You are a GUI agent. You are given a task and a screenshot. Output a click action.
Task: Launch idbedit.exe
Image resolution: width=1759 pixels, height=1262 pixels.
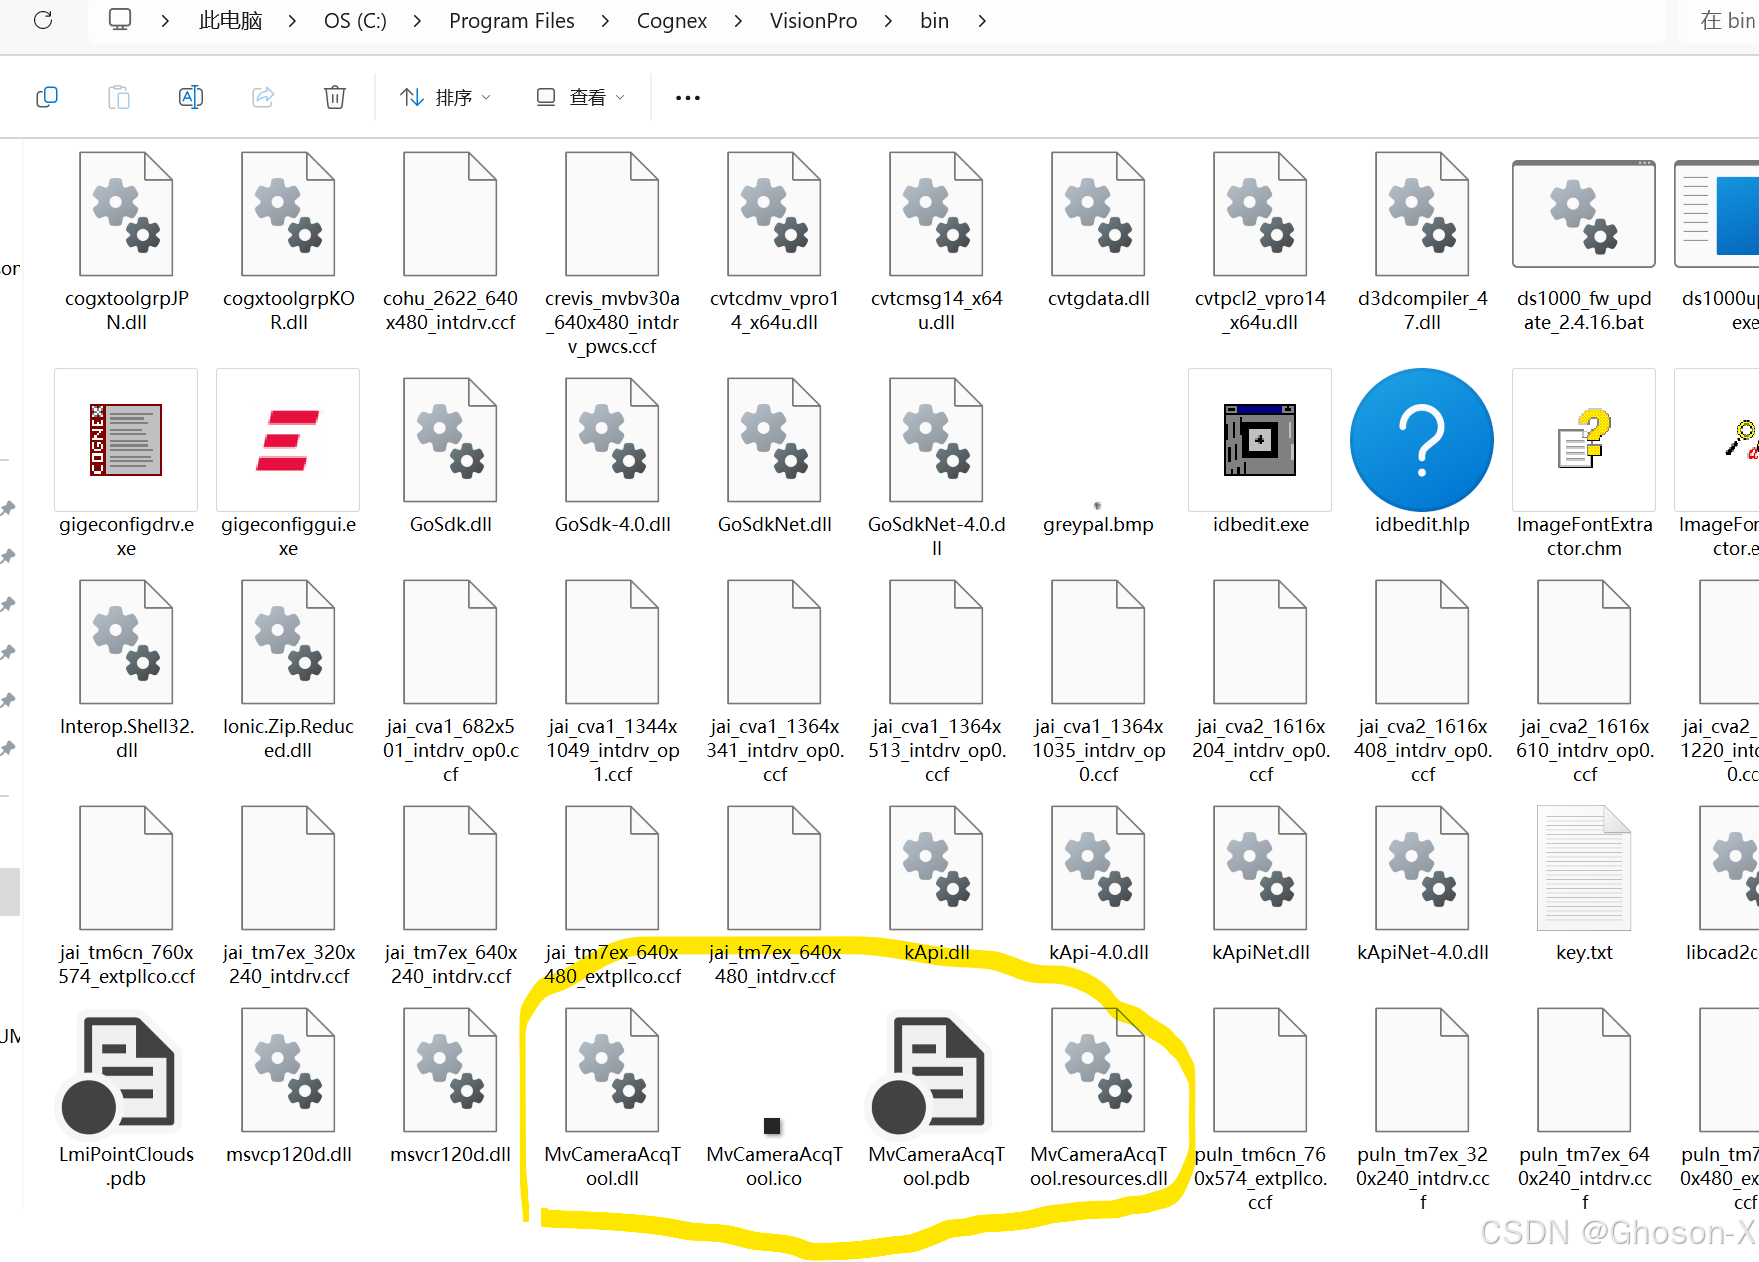(x=1259, y=440)
